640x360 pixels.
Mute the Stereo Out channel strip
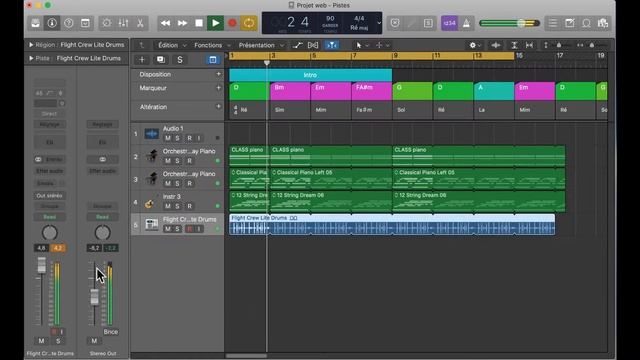coord(94,341)
